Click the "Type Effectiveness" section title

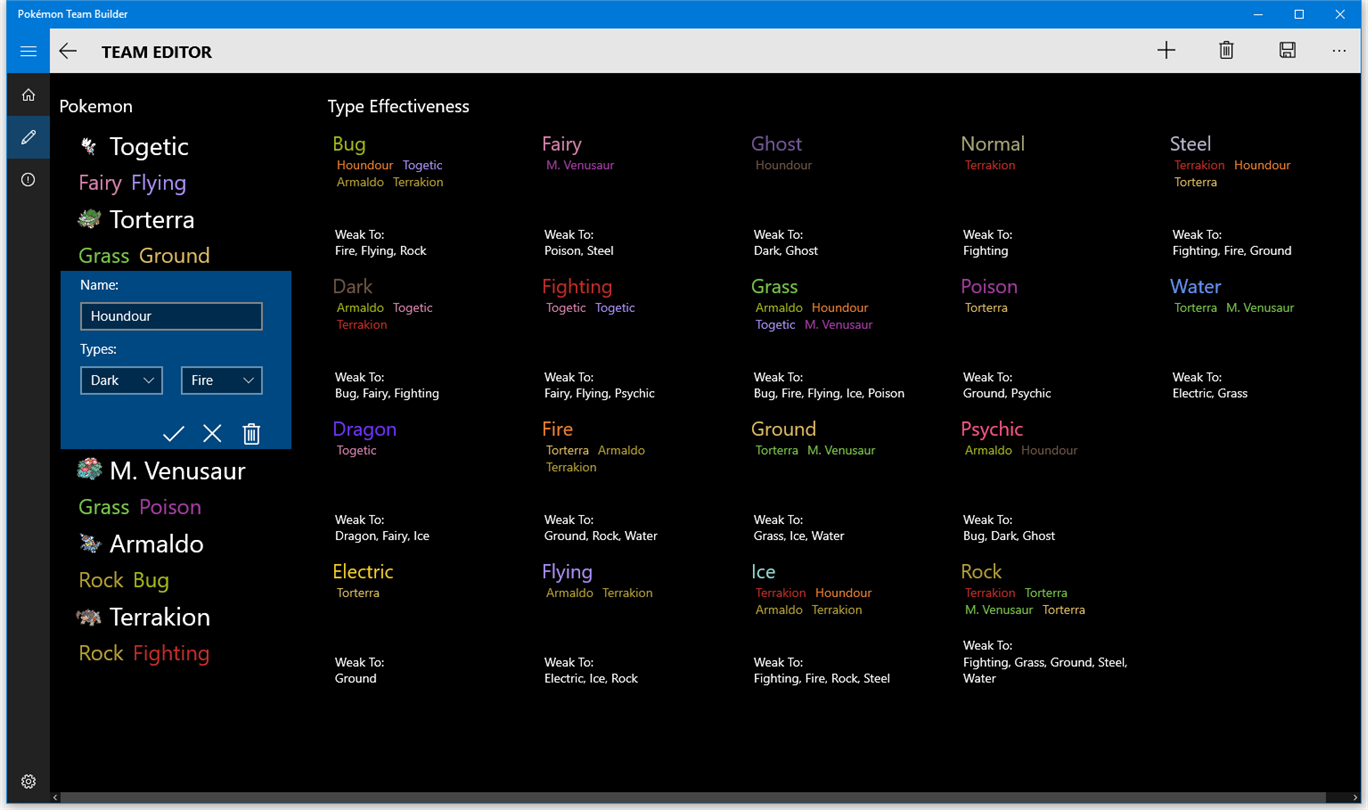[x=398, y=106]
